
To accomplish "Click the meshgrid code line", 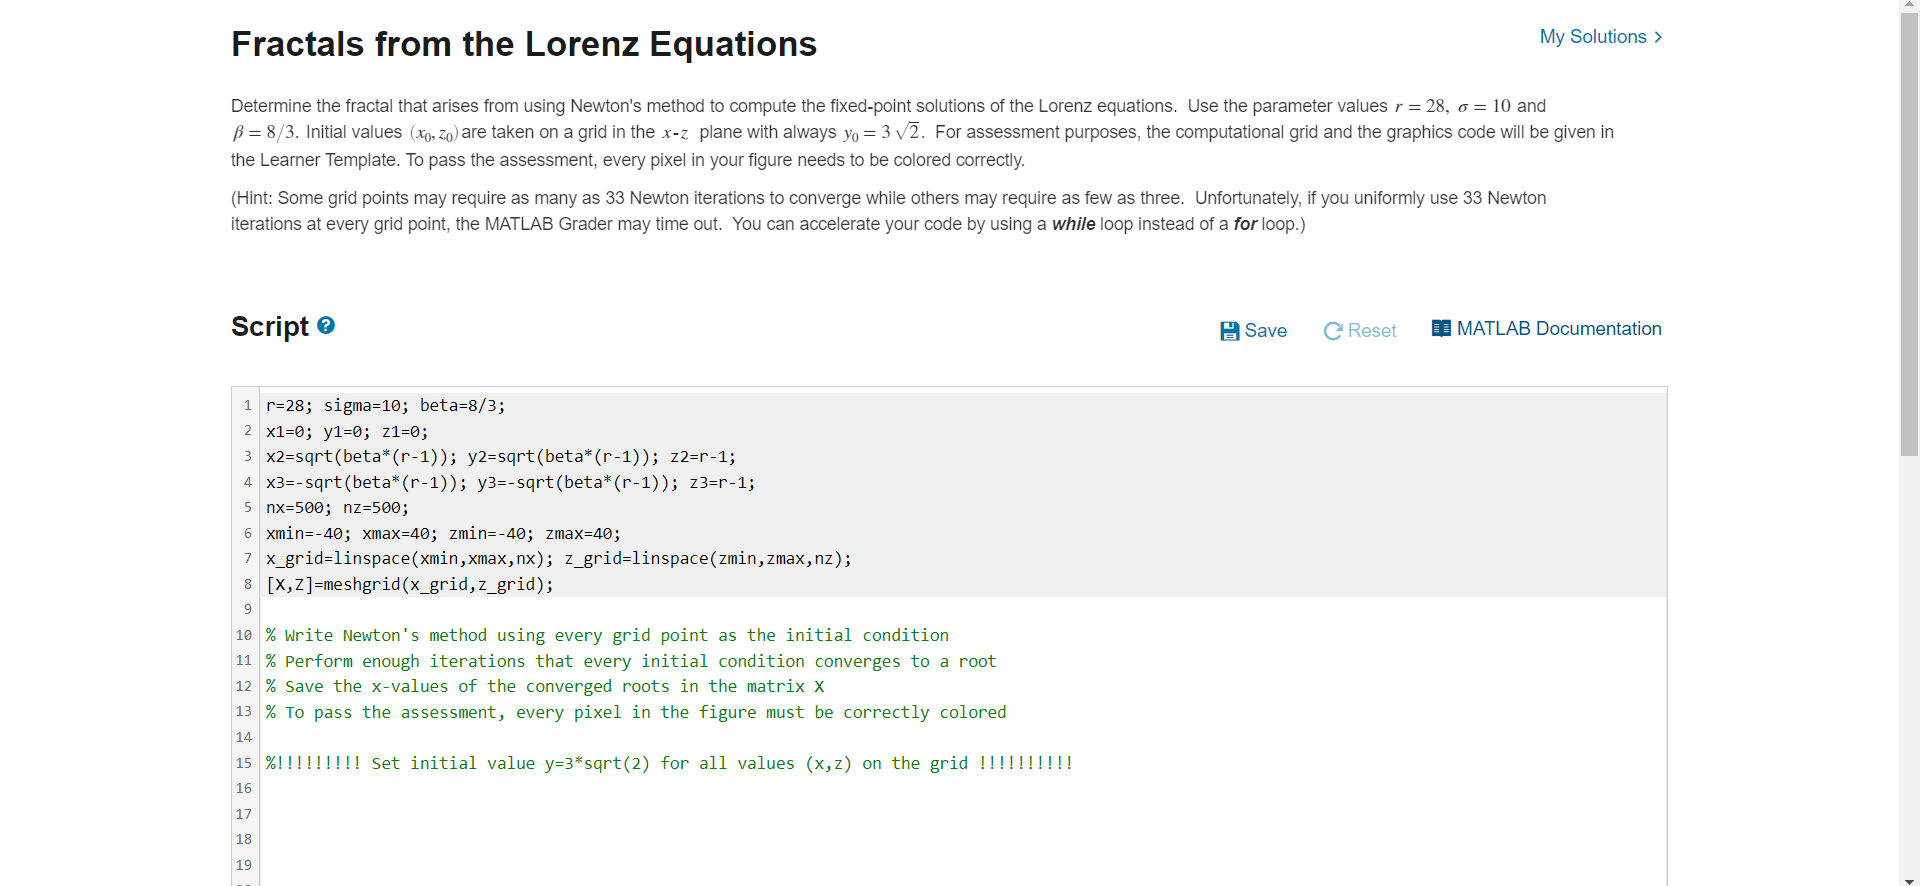I will click(409, 585).
